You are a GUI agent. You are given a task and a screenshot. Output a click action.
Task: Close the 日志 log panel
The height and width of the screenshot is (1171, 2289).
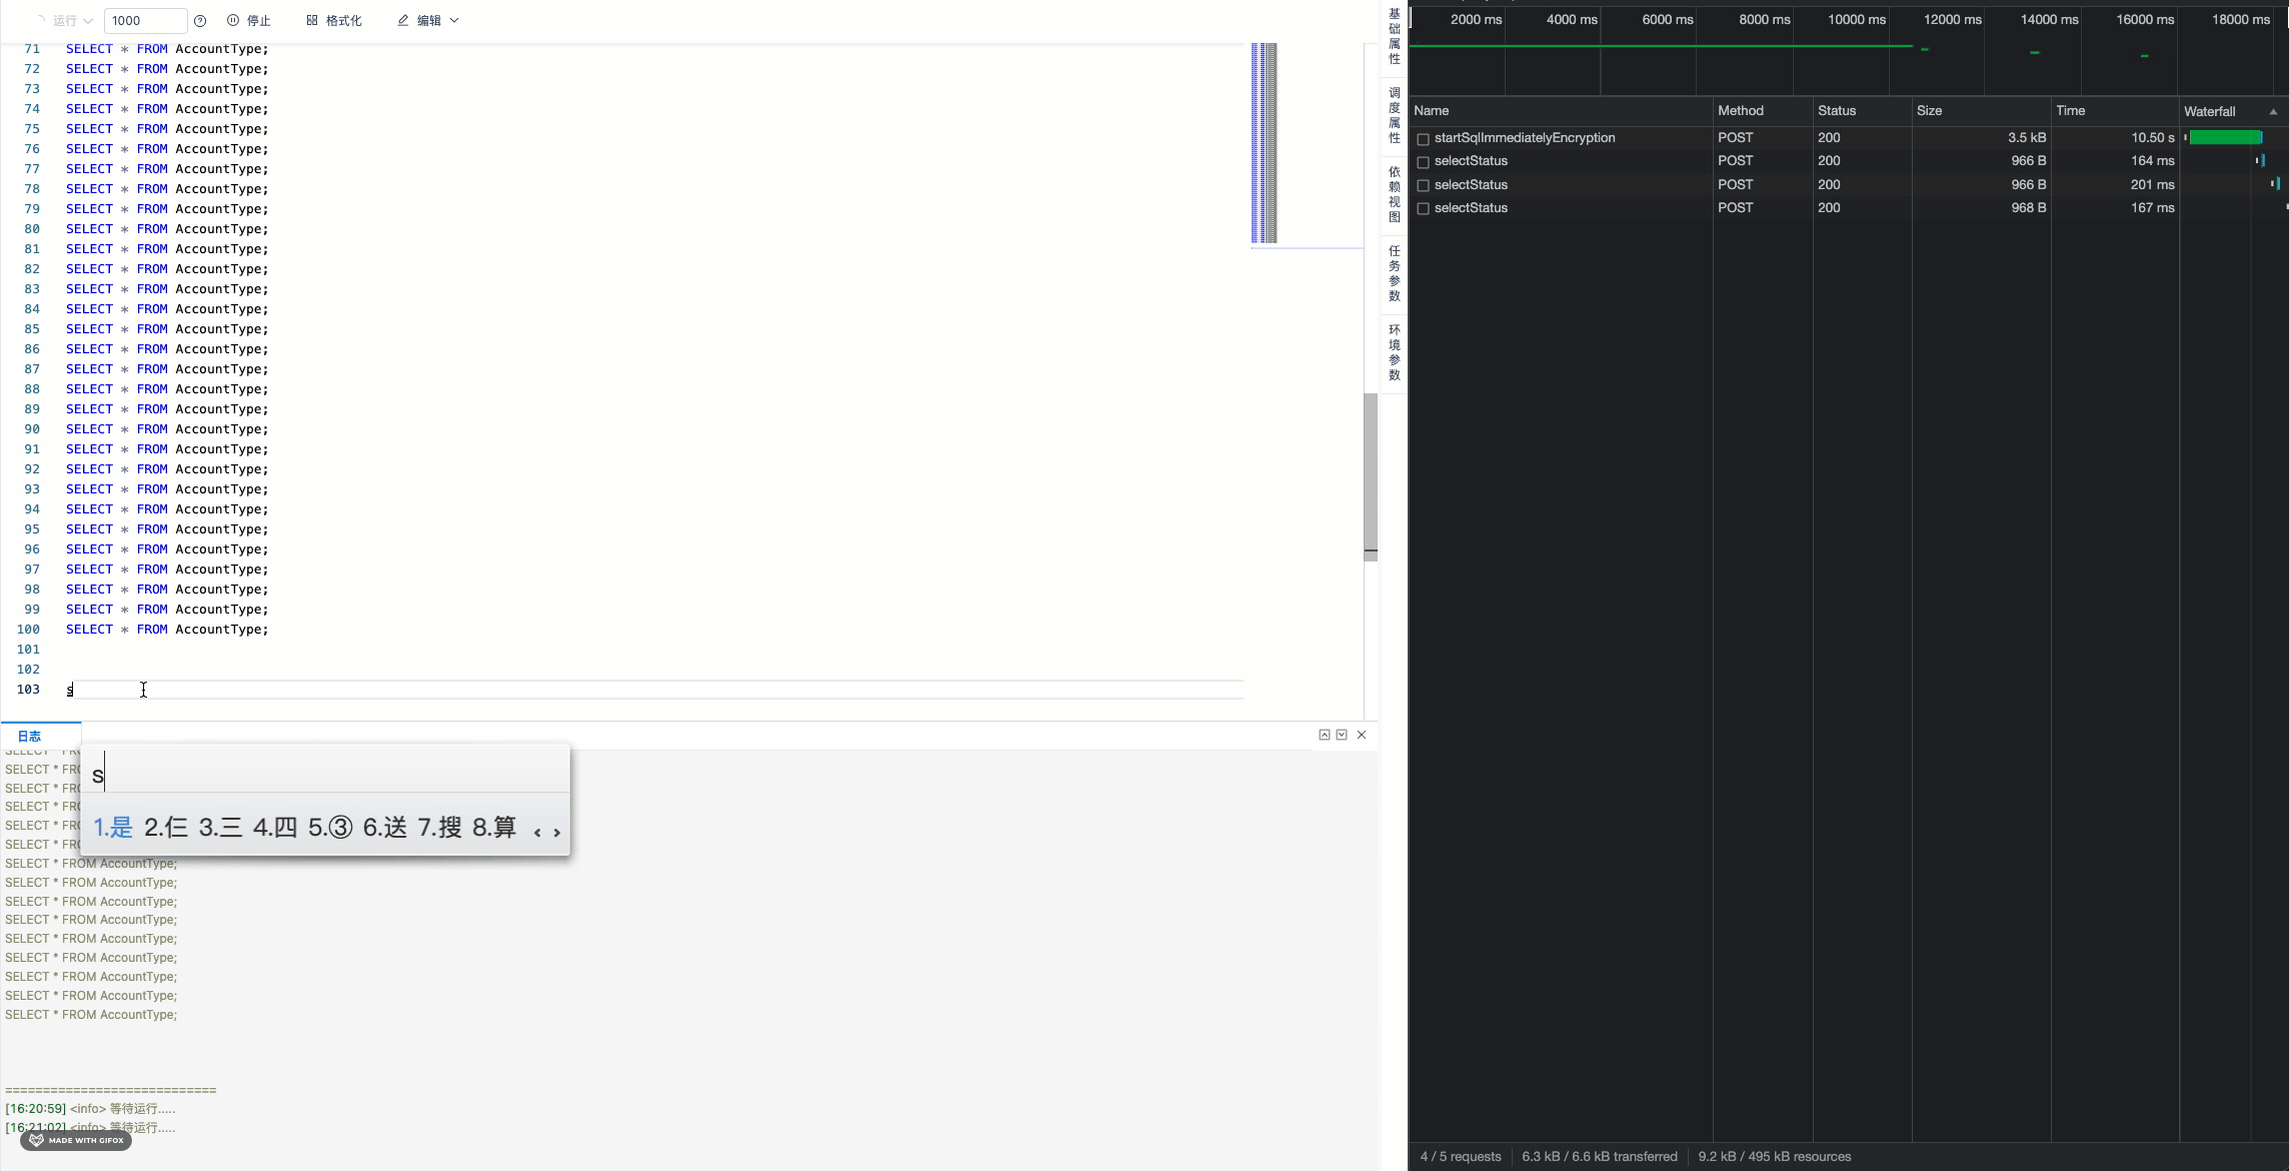1361,735
